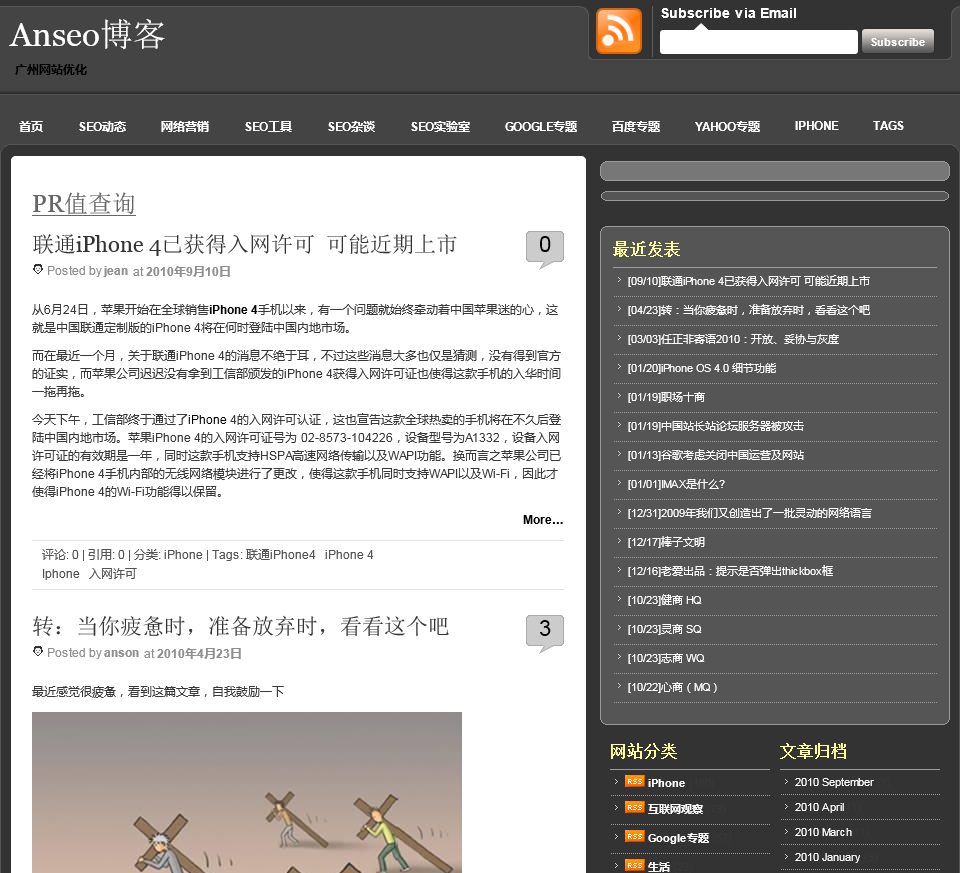Open 2010 January archive
960x873 pixels.
tap(827, 857)
